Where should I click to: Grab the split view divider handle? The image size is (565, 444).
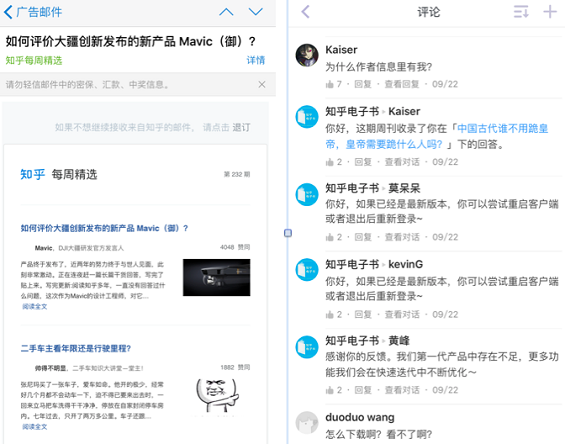pyautogui.click(x=288, y=233)
